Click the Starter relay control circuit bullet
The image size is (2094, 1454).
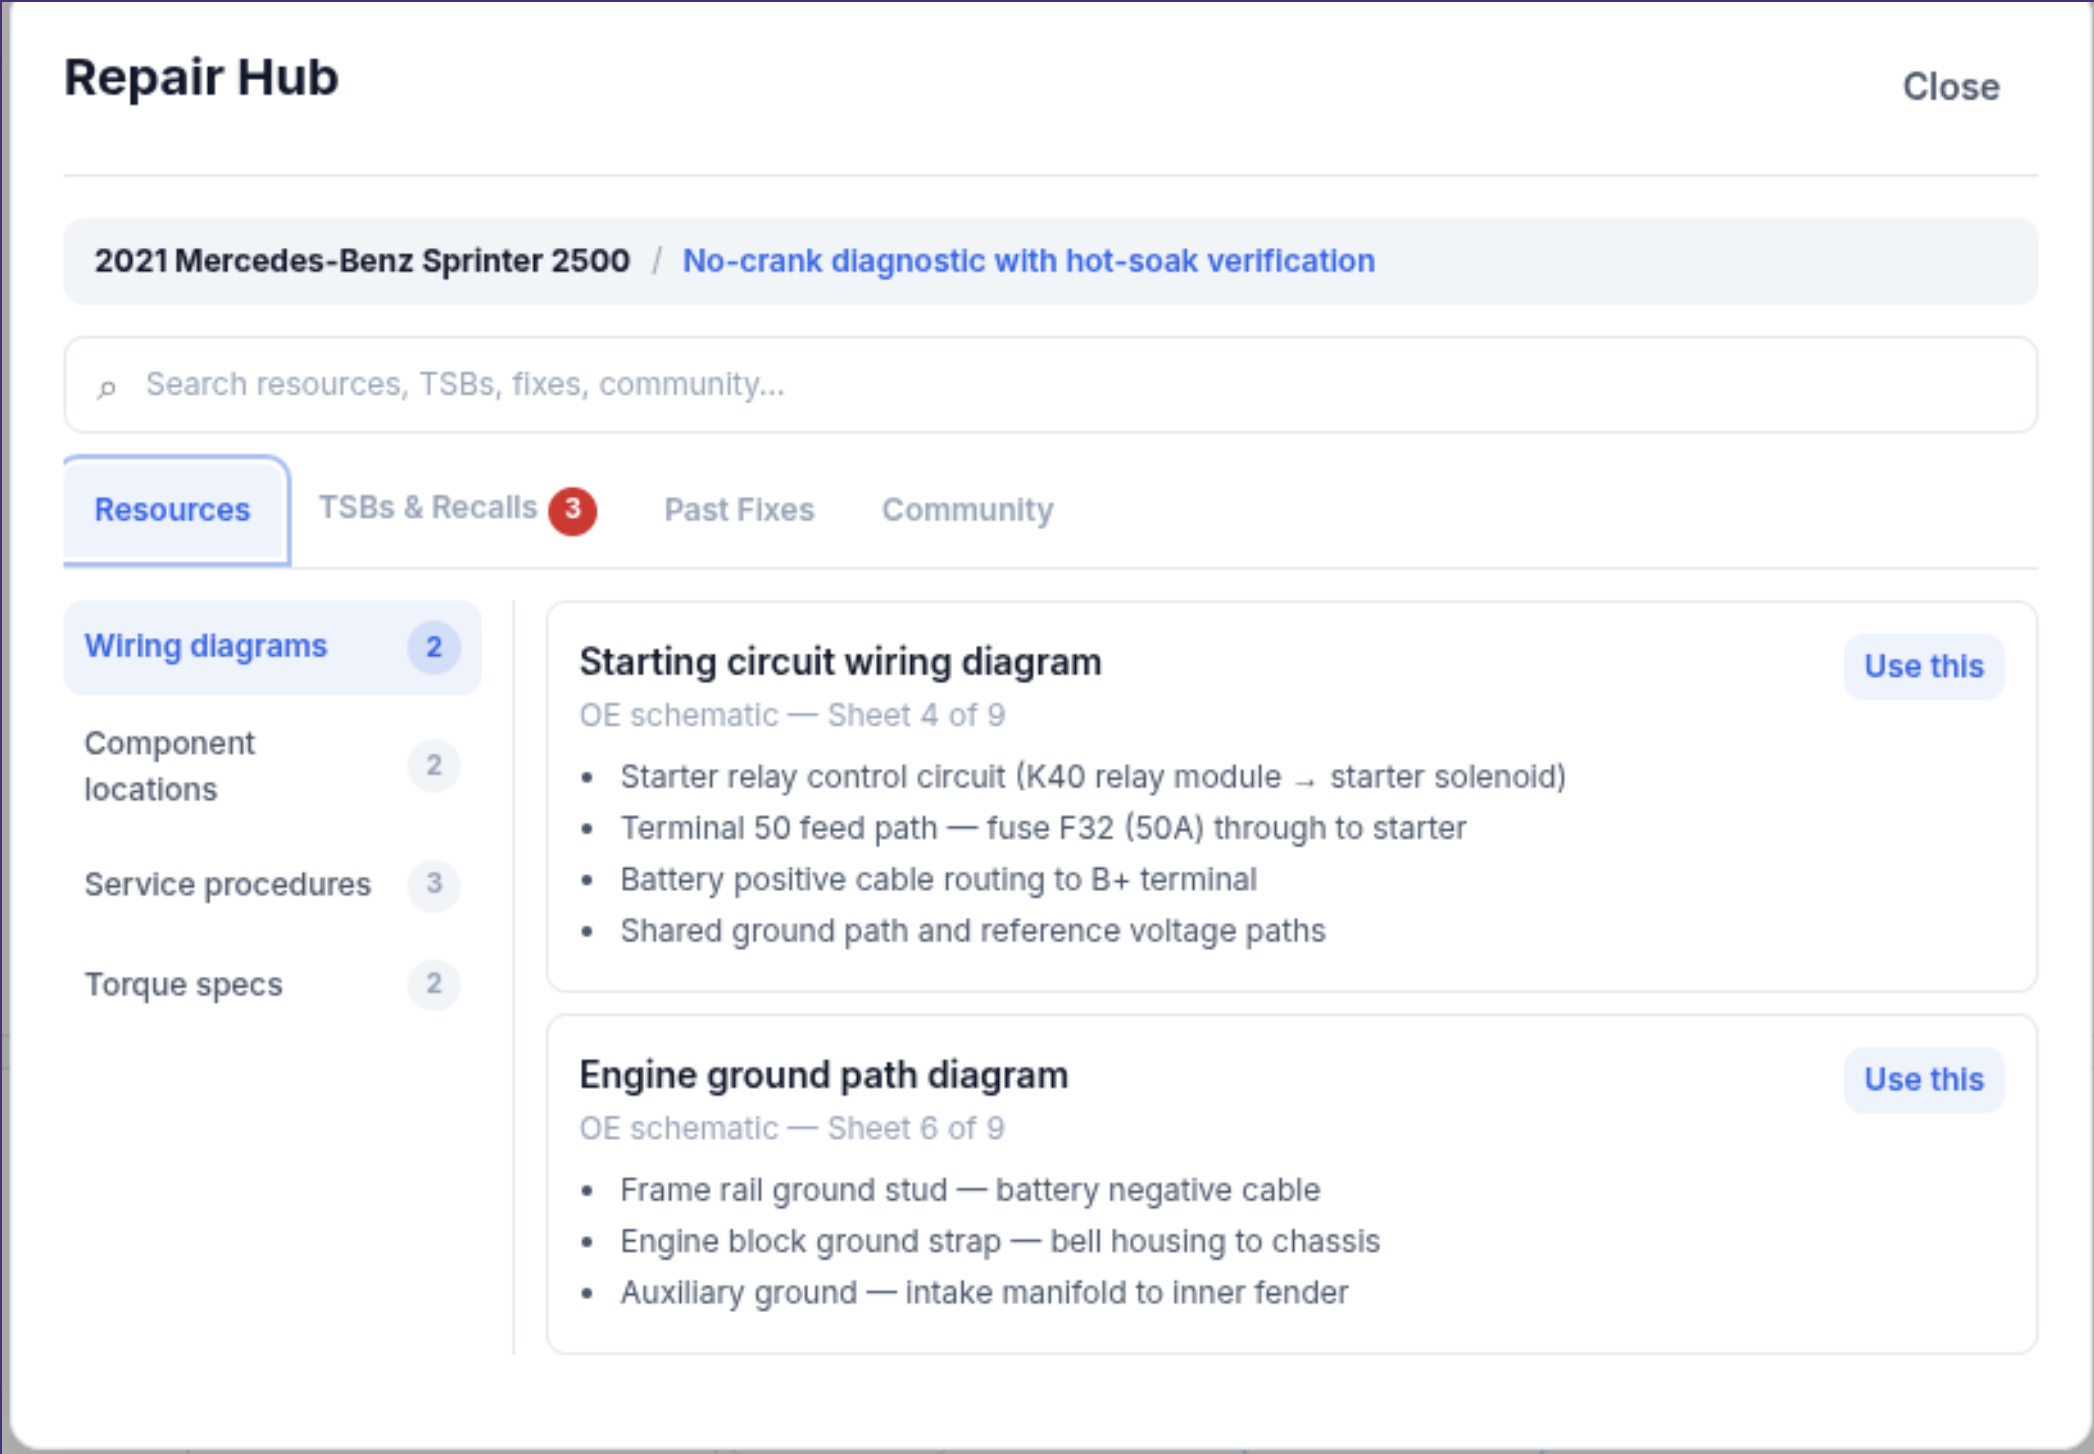1093,777
